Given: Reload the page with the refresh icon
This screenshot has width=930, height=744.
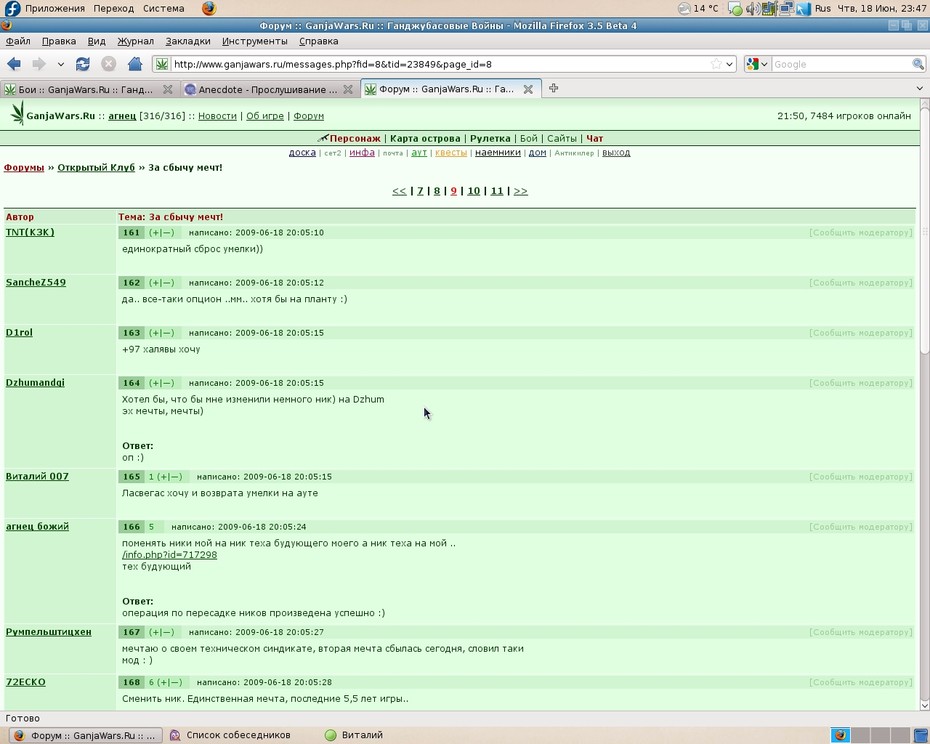Looking at the screenshot, I should coord(82,64).
